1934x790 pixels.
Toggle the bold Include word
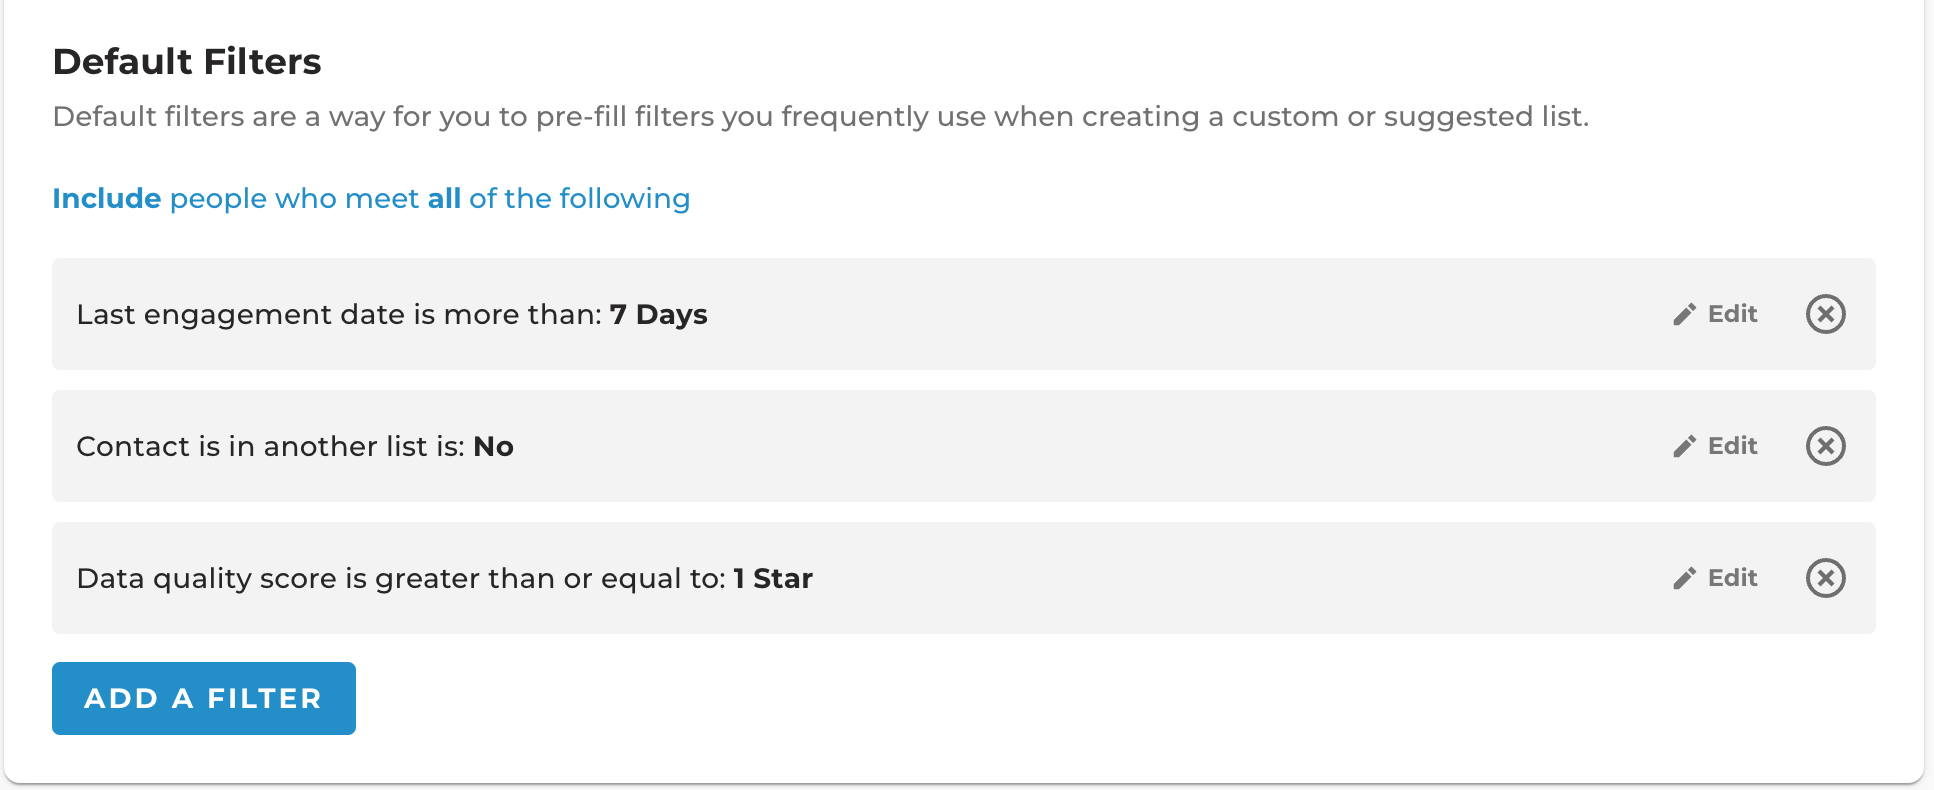tap(107, 198)
